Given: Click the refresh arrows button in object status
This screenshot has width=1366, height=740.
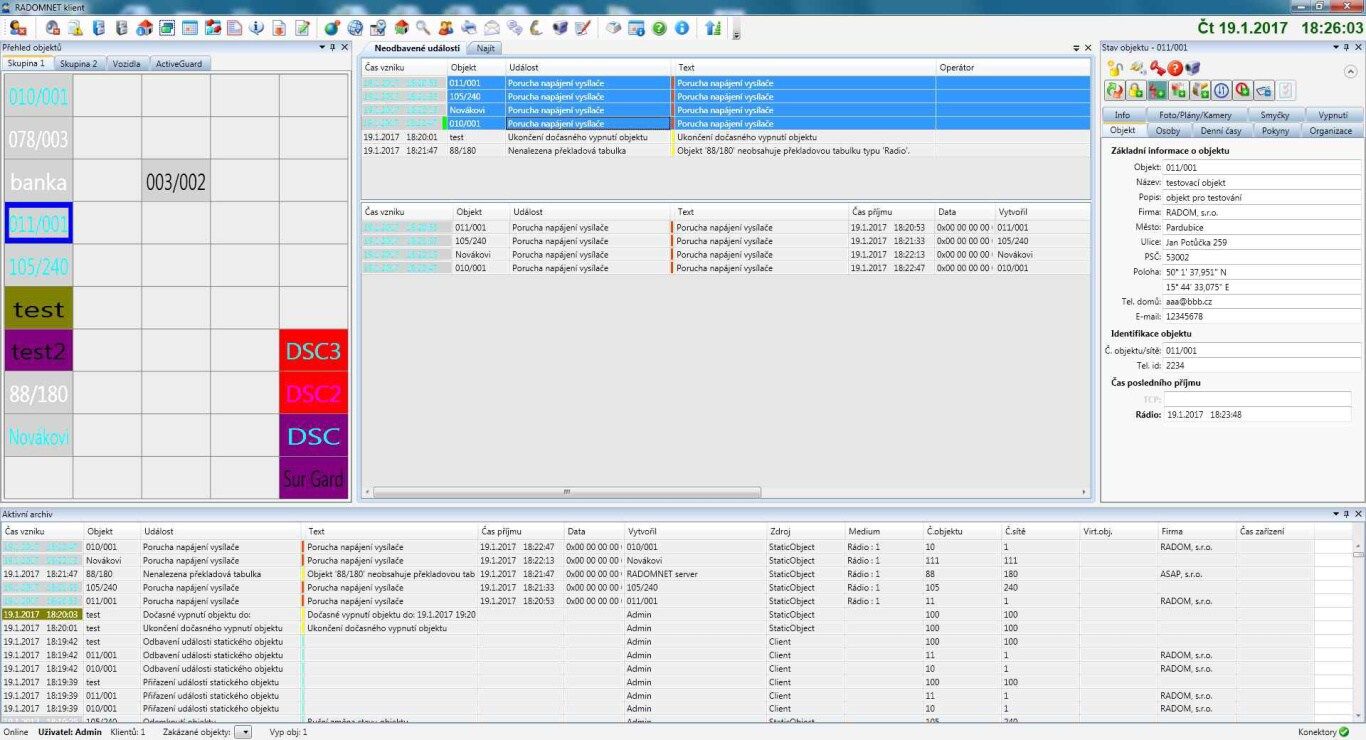Looking at the screenshot, I should point(1114,91).
